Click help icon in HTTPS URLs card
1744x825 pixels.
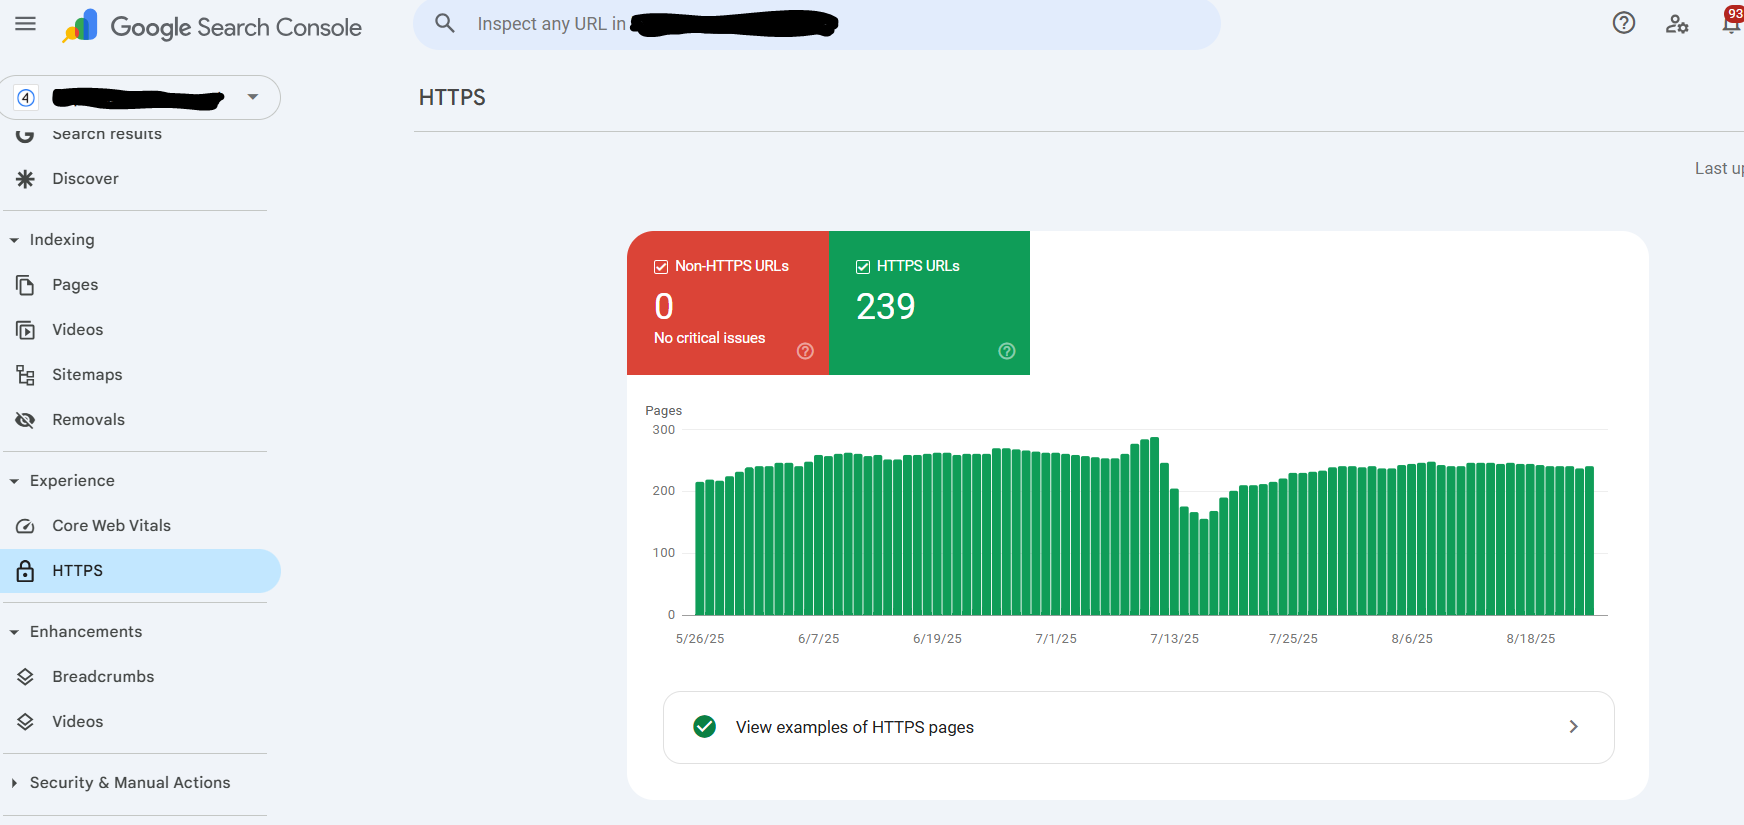[x=1007, y=351]
